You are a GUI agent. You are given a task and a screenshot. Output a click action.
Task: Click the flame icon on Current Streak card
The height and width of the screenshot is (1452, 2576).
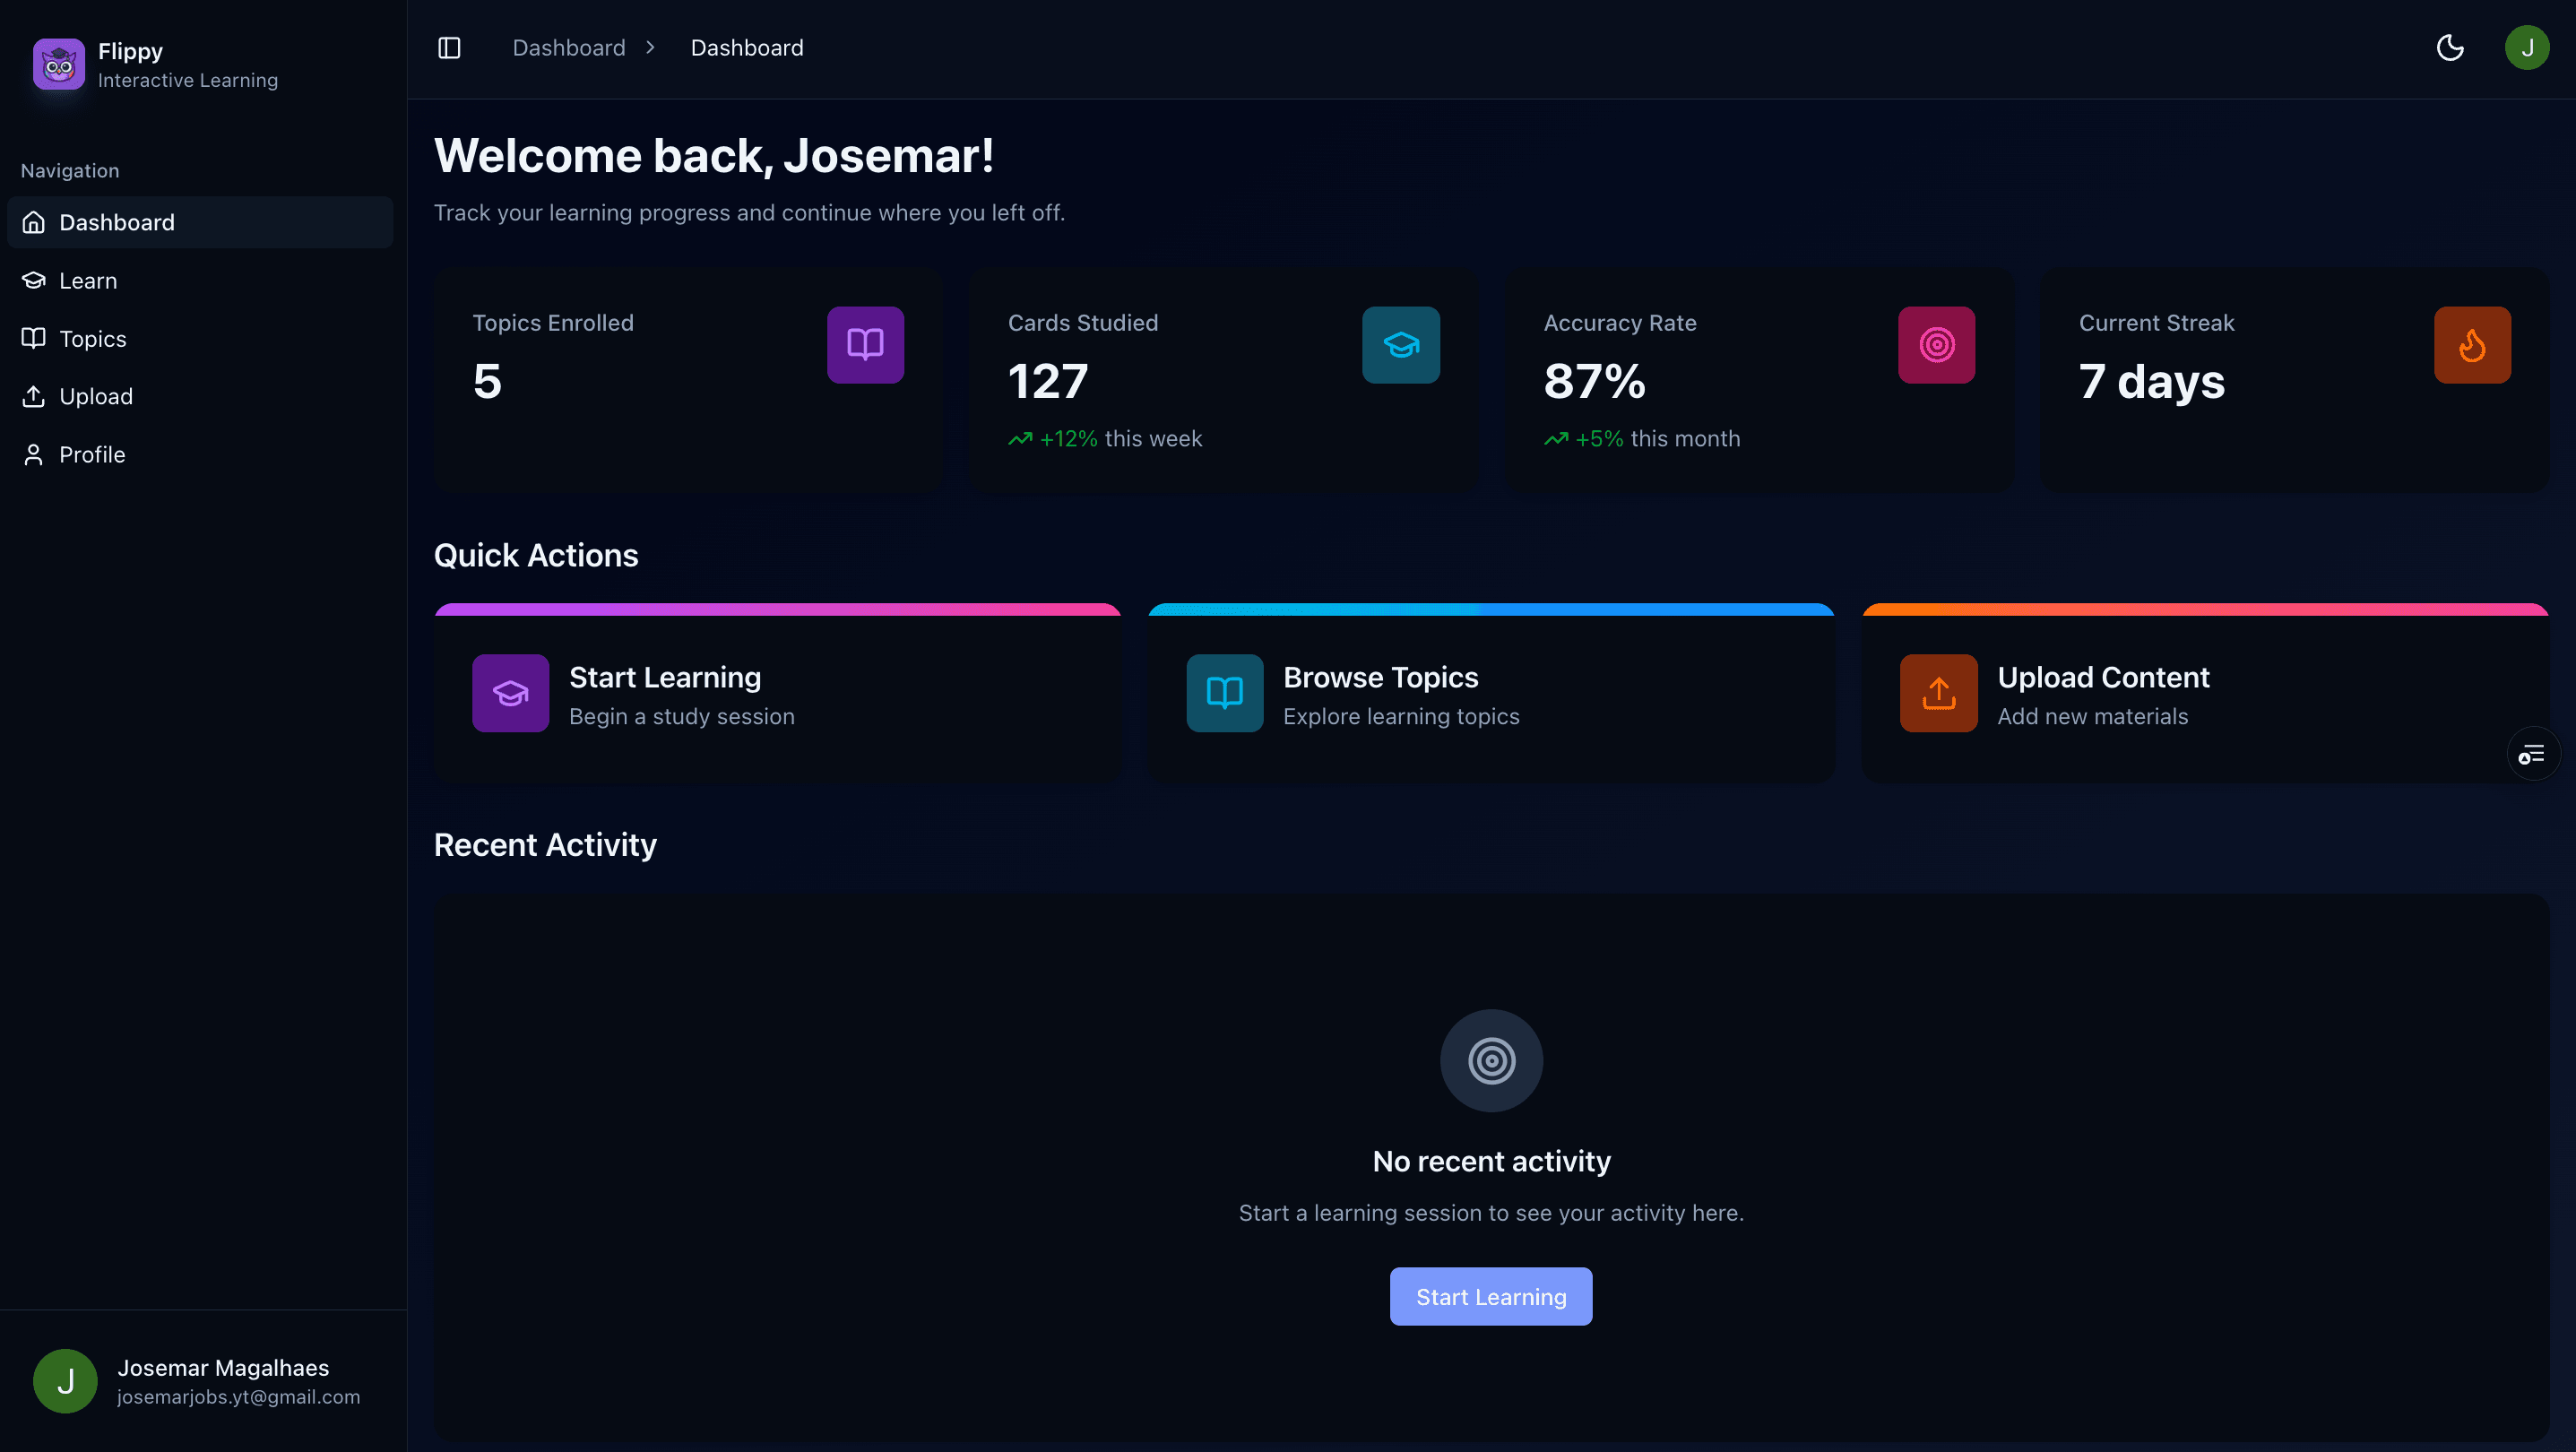[x=2472, y=344]
